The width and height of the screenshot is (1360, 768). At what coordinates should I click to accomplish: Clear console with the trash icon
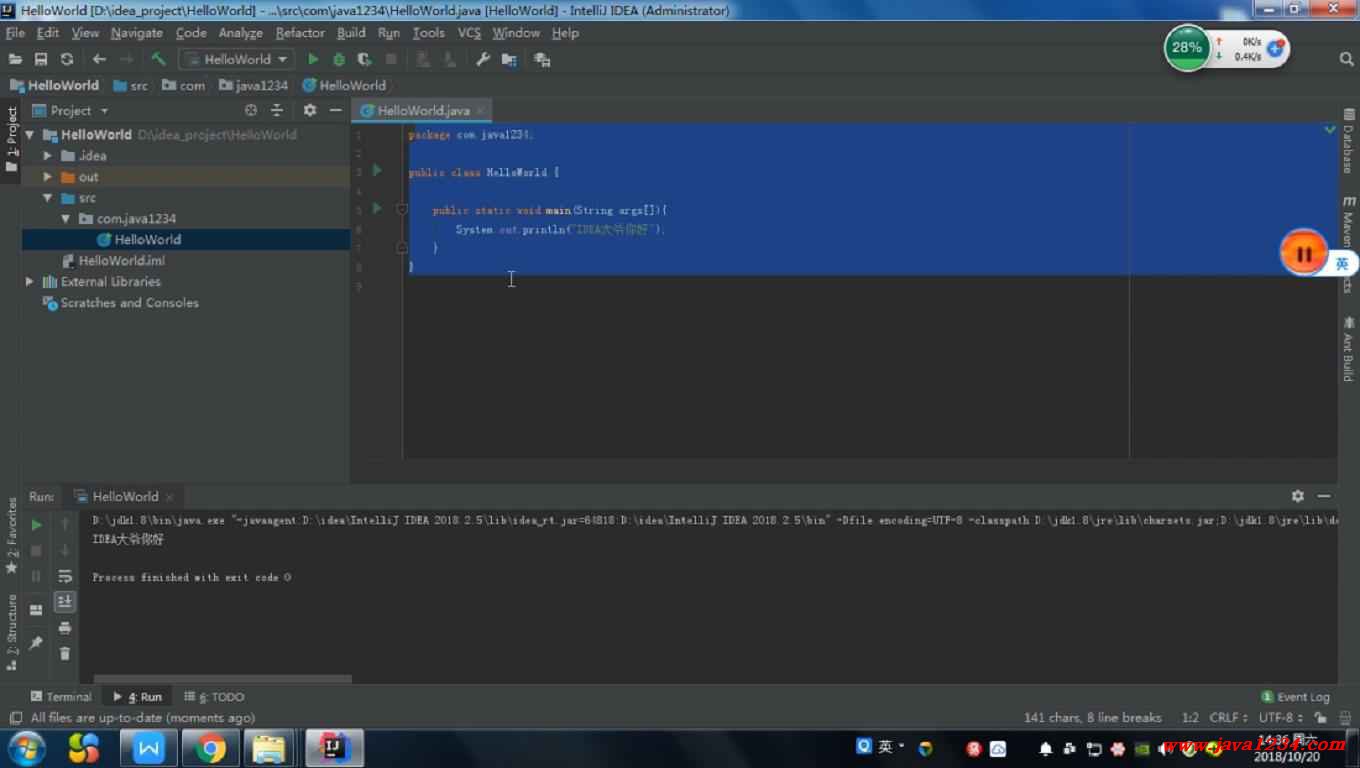(x=65, y=654)
